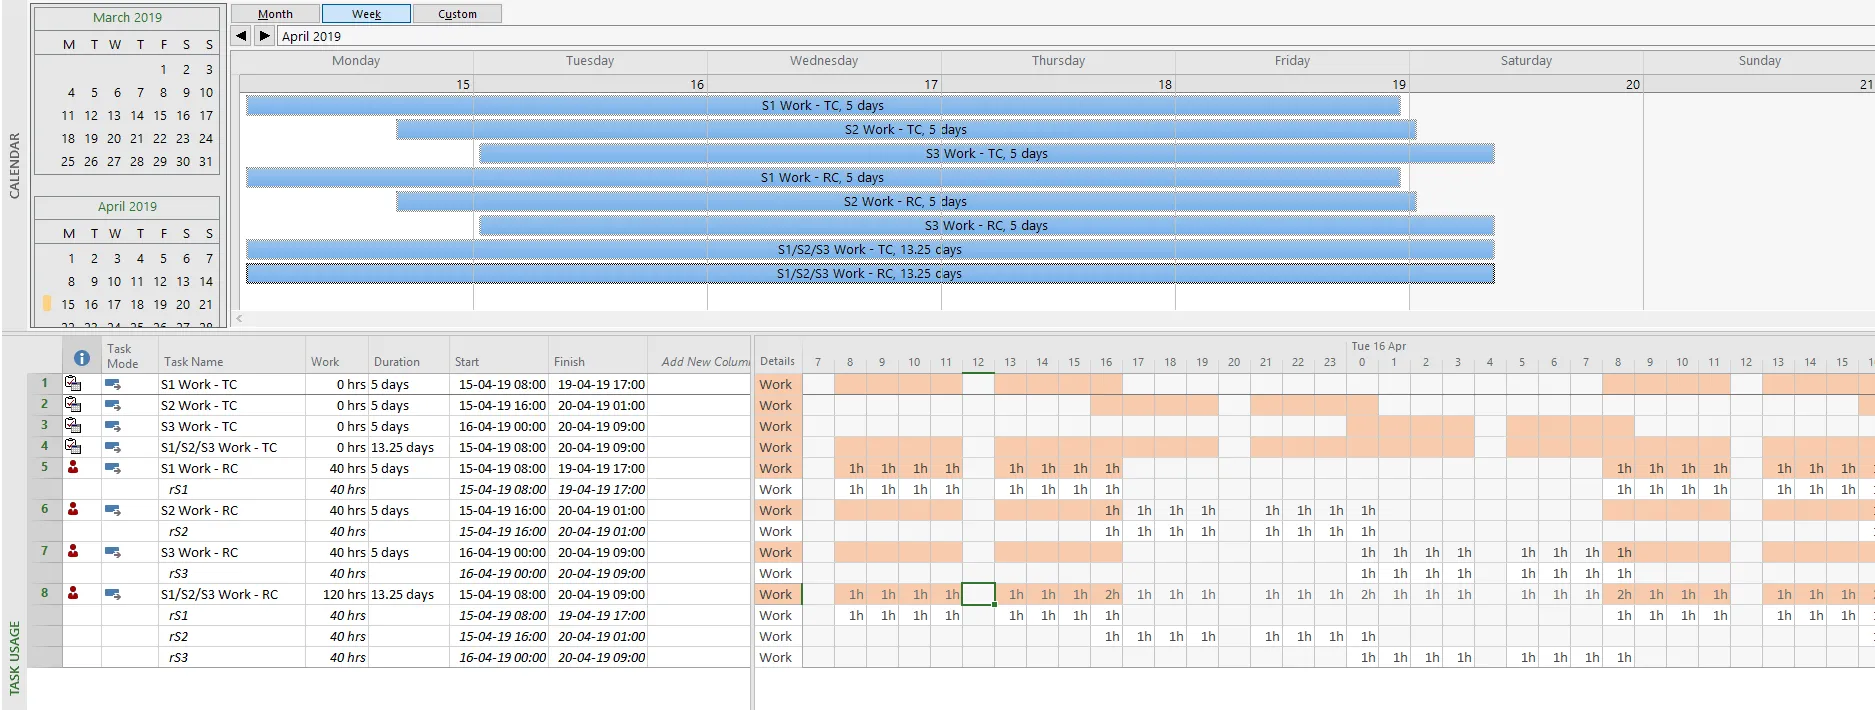
Task: Switch calendar to Month view
Action: point(275,14)
